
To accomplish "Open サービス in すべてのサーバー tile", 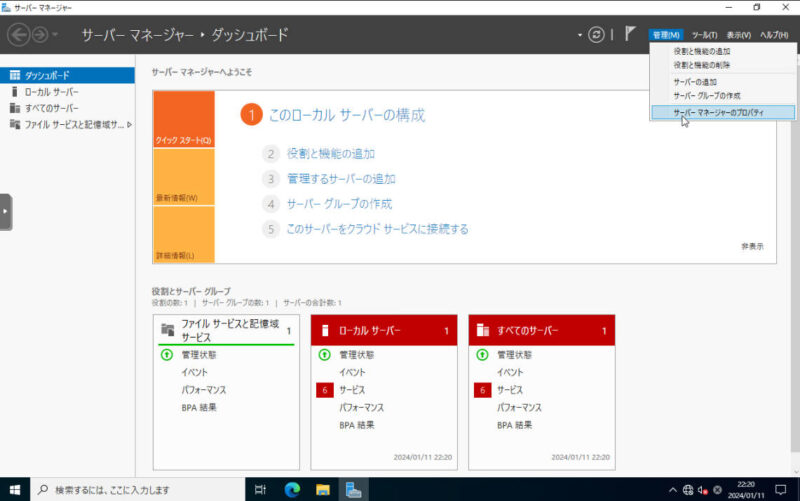I will (x=510, y=390).
